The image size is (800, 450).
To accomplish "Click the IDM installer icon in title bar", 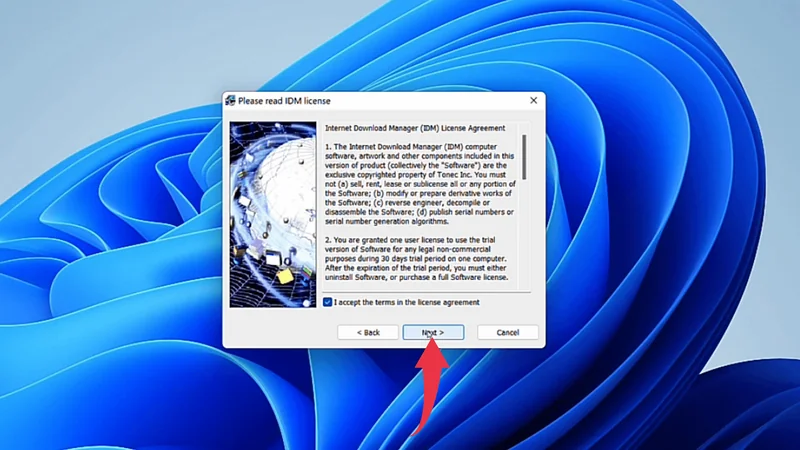I will 231,101.
